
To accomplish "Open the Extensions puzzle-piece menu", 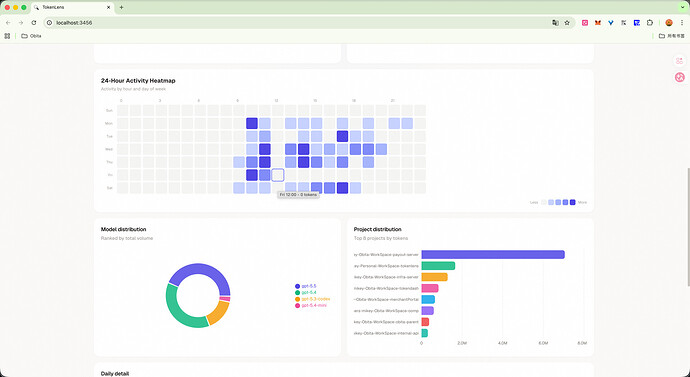I will click(x=650, y=22).
